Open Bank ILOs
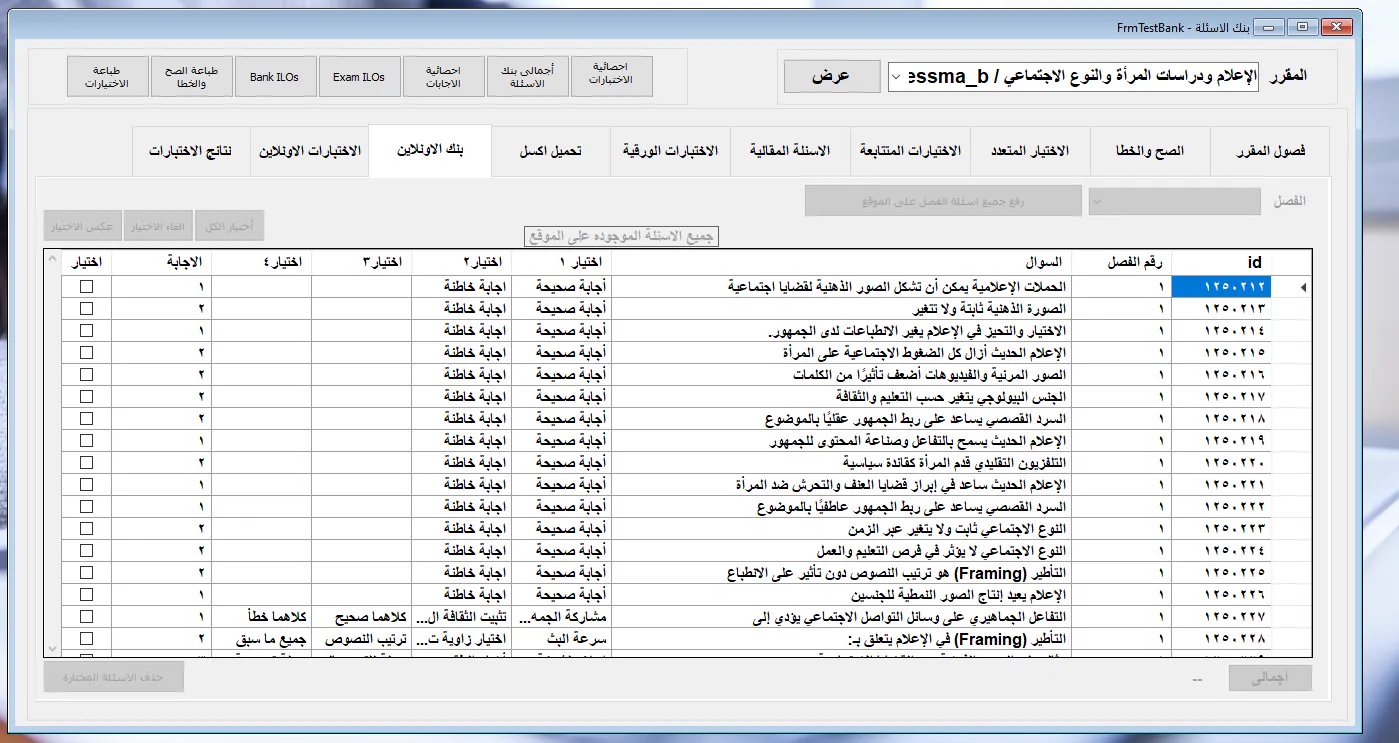Viewport: 1399px width, 743px height. pyautogui.click(x=275, y=77)
